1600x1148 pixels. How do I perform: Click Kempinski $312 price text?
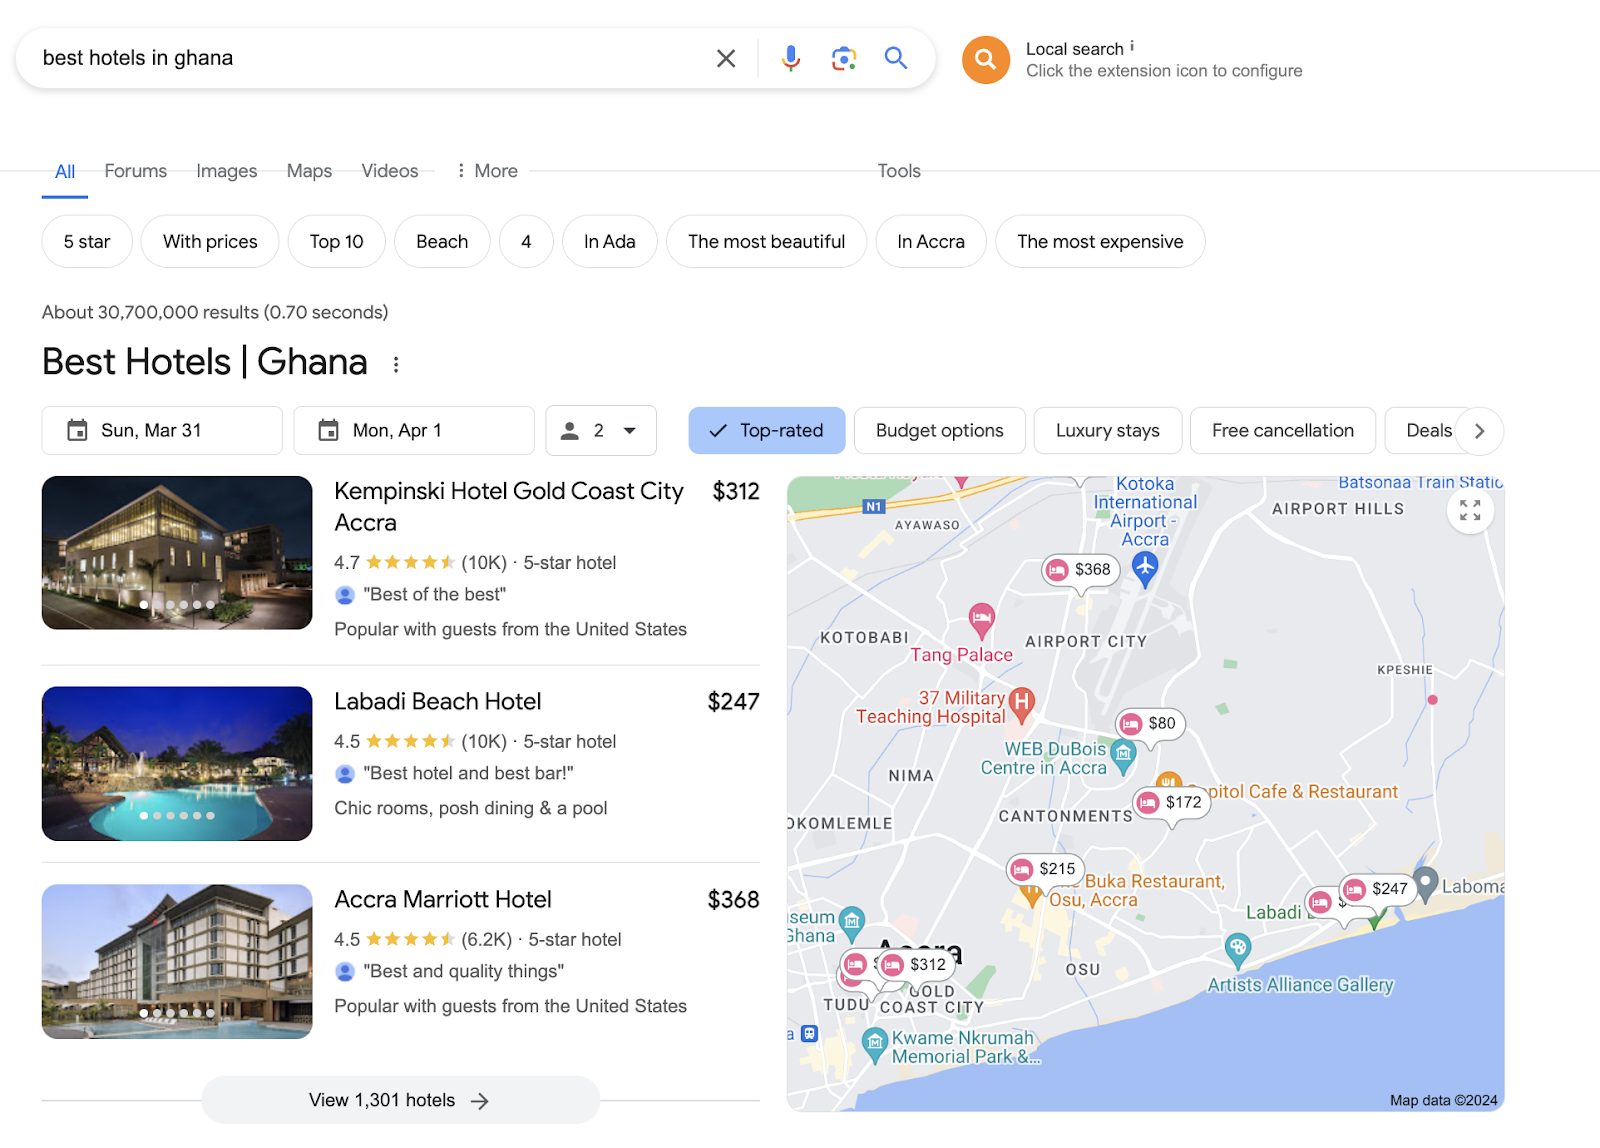pos(736,492)
